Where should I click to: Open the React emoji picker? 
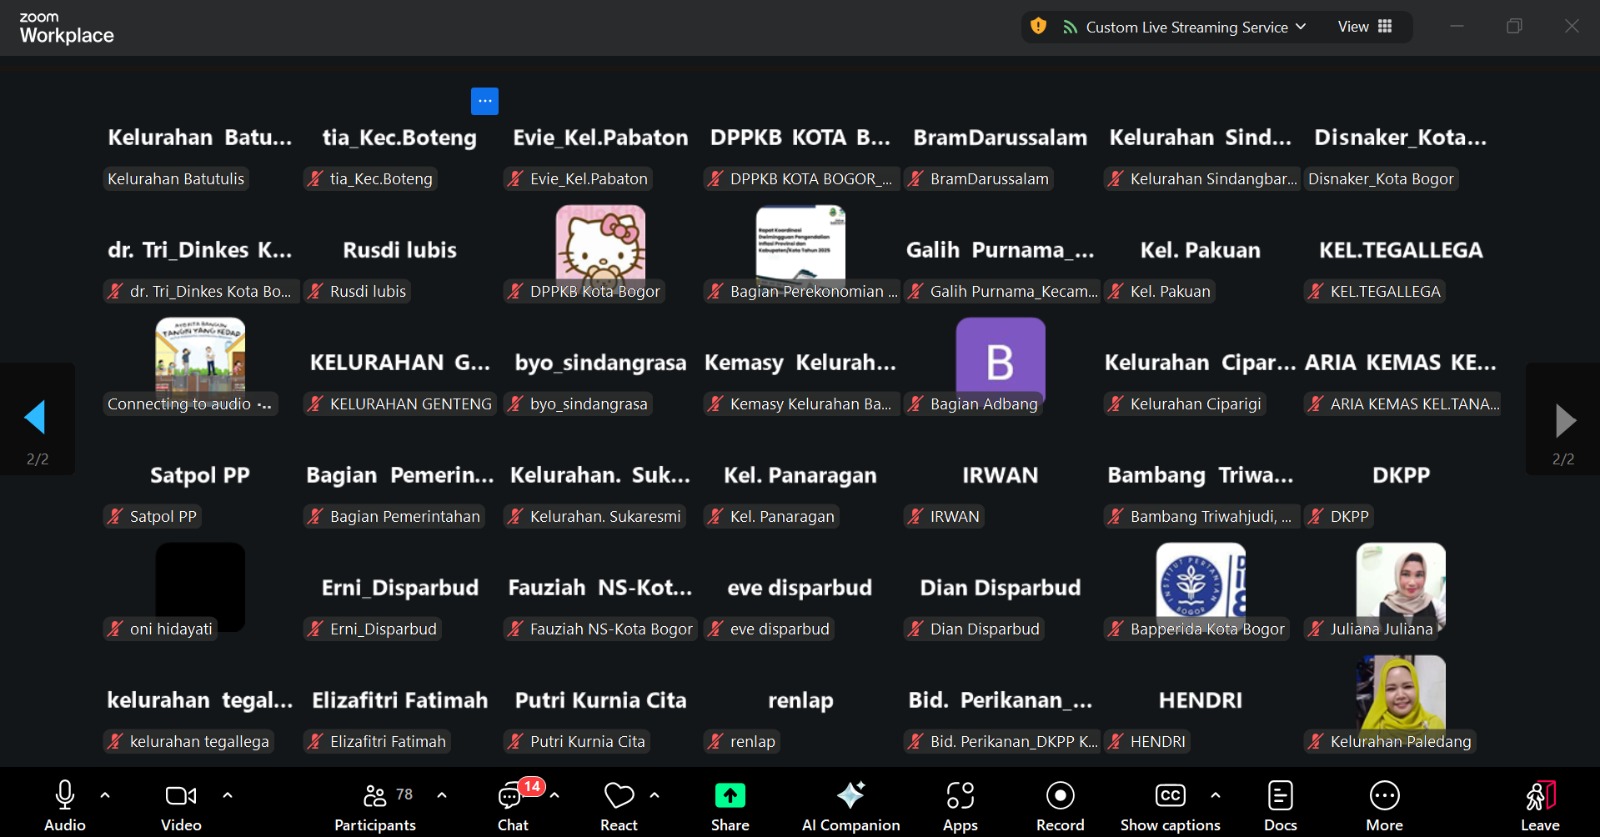pos(619,806)
